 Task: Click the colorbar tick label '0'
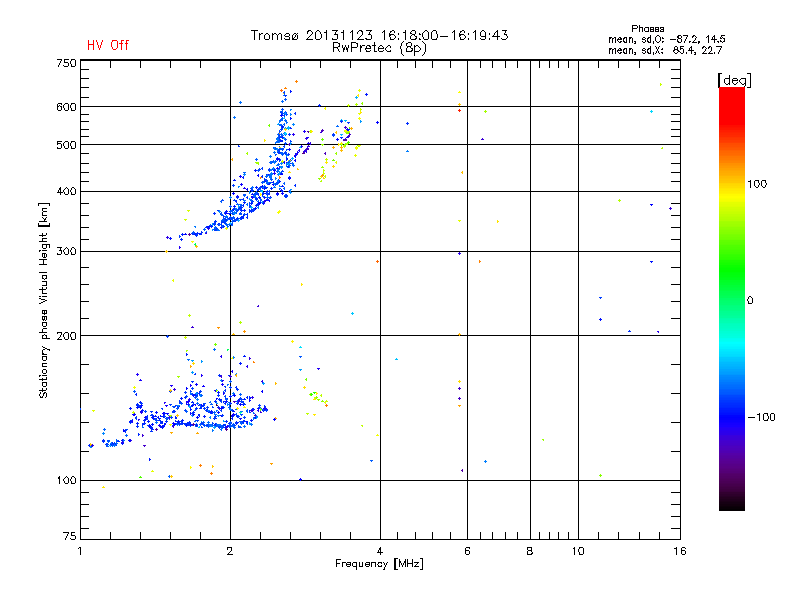[x=750, y=301]
